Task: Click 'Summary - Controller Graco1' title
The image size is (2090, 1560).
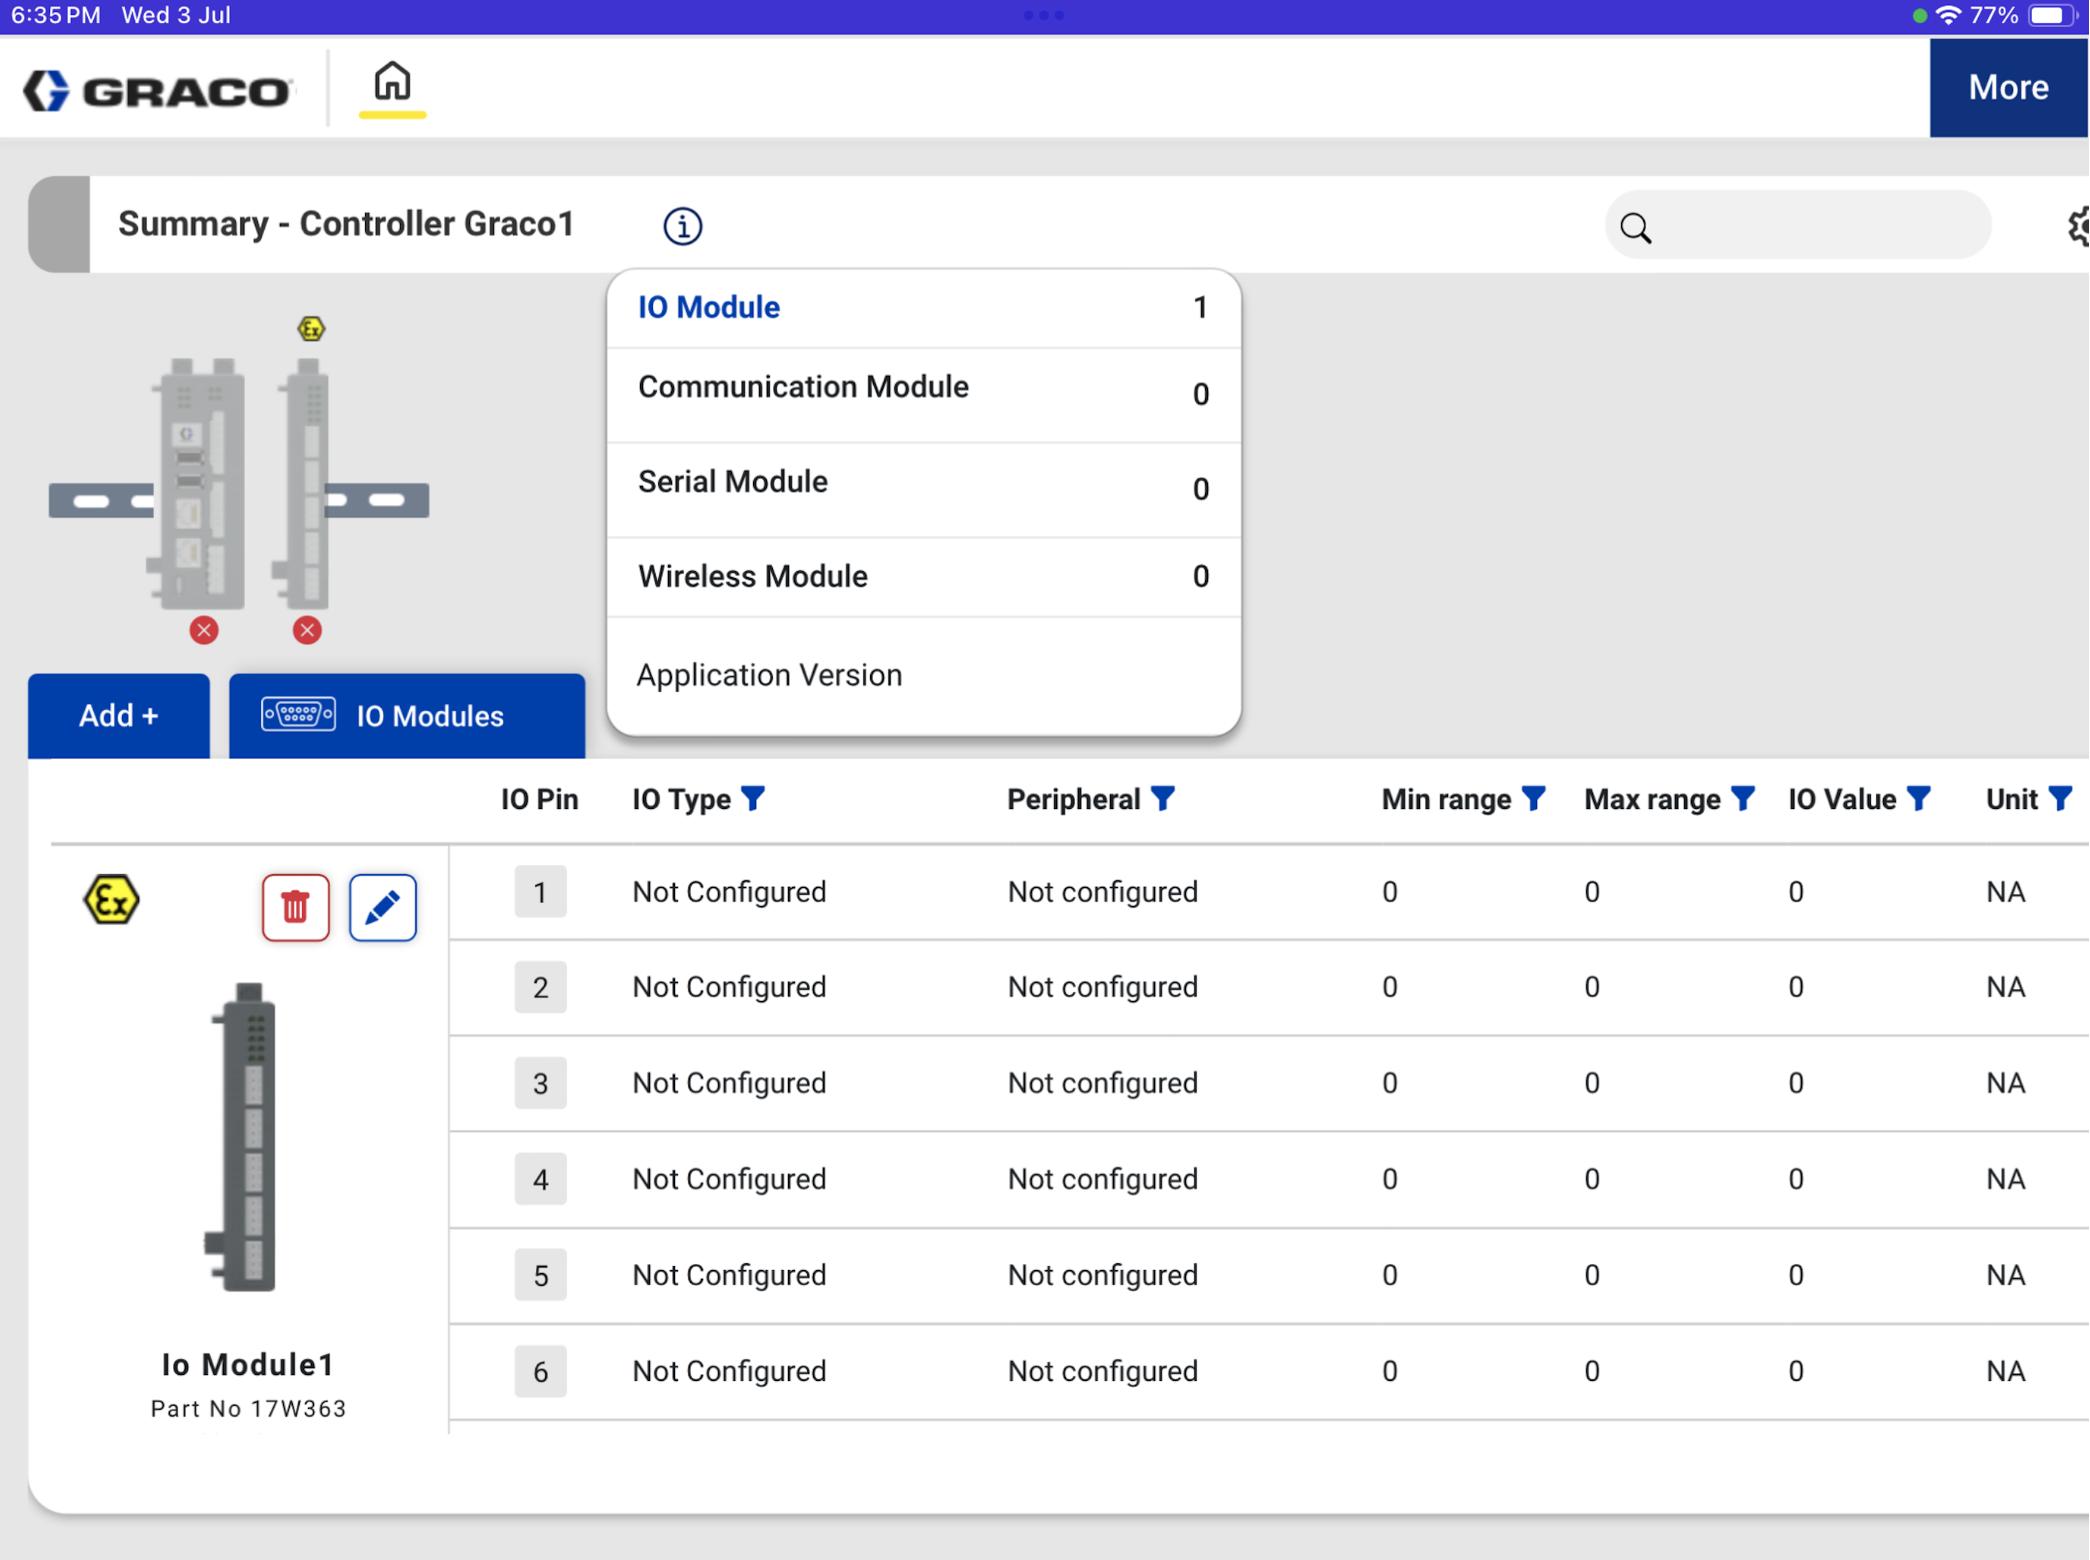Action: 346,224
